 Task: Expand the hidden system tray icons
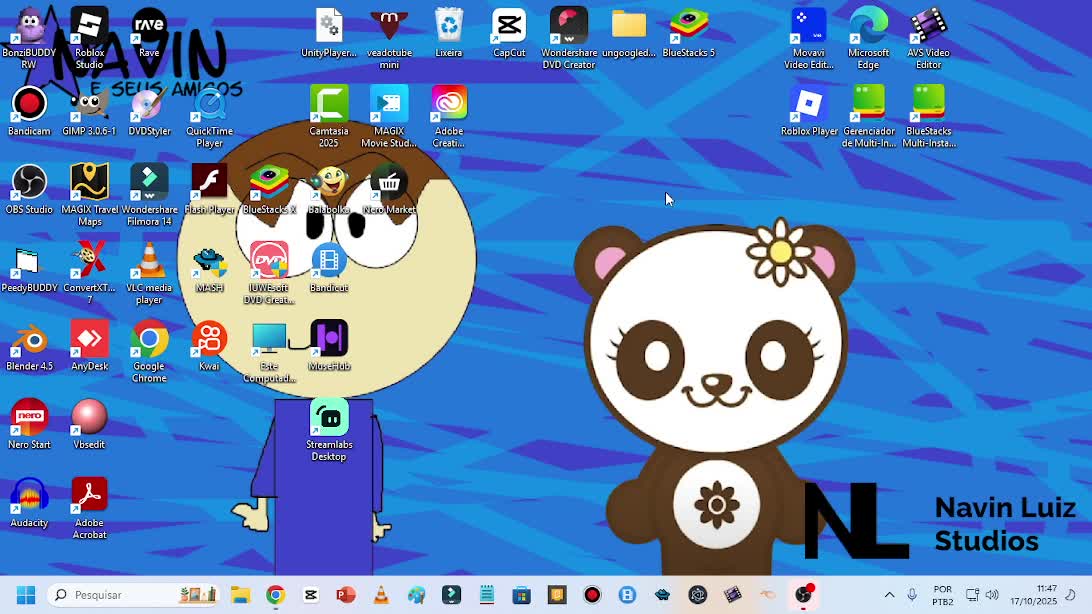888,594
